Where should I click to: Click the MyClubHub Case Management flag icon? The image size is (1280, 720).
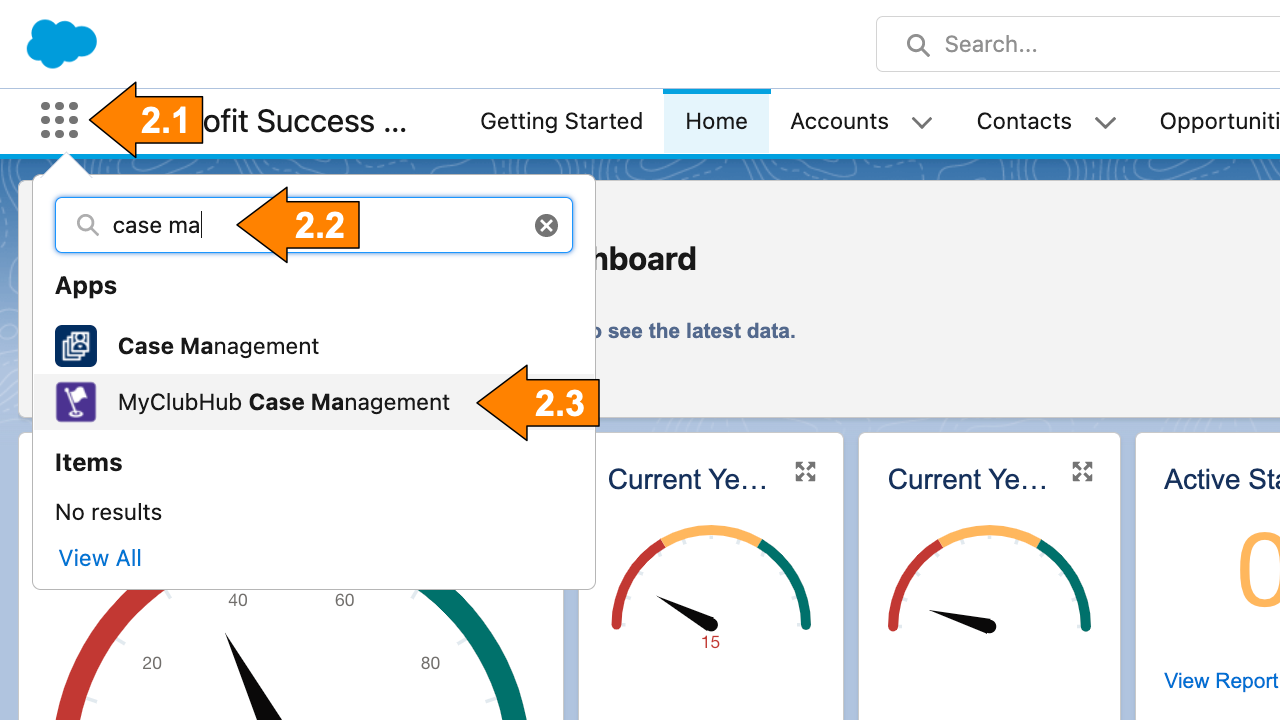point(76,402)
